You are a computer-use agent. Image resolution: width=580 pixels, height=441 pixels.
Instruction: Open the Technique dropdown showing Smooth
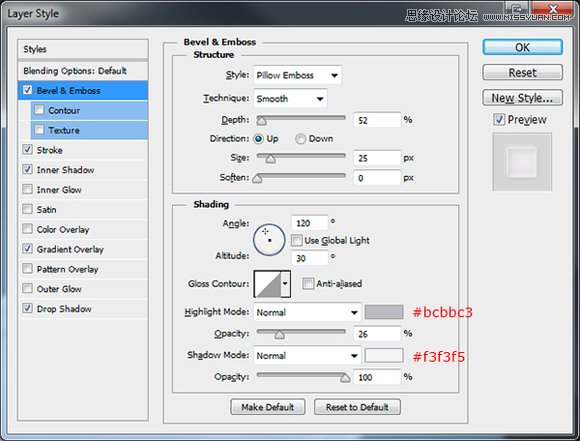coord(290,98)
